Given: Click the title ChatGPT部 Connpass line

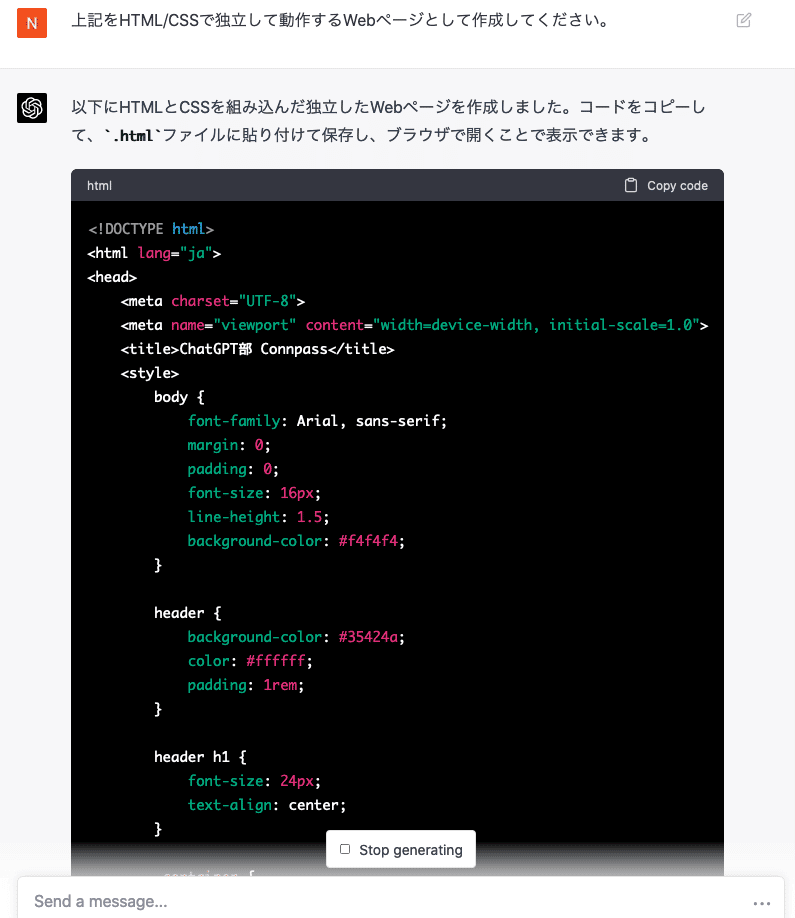Looking at the screenshot, I should click(x=258, y=349).
